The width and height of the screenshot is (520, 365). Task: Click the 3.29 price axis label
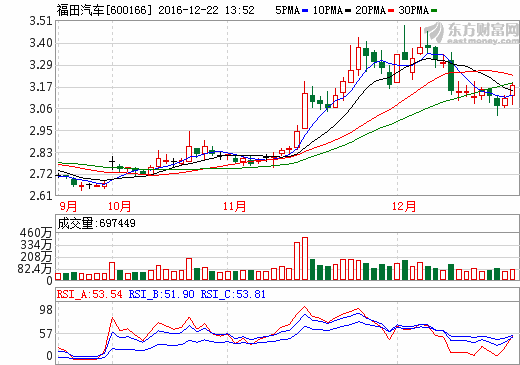pyautogui.click(x=41, y=65)
